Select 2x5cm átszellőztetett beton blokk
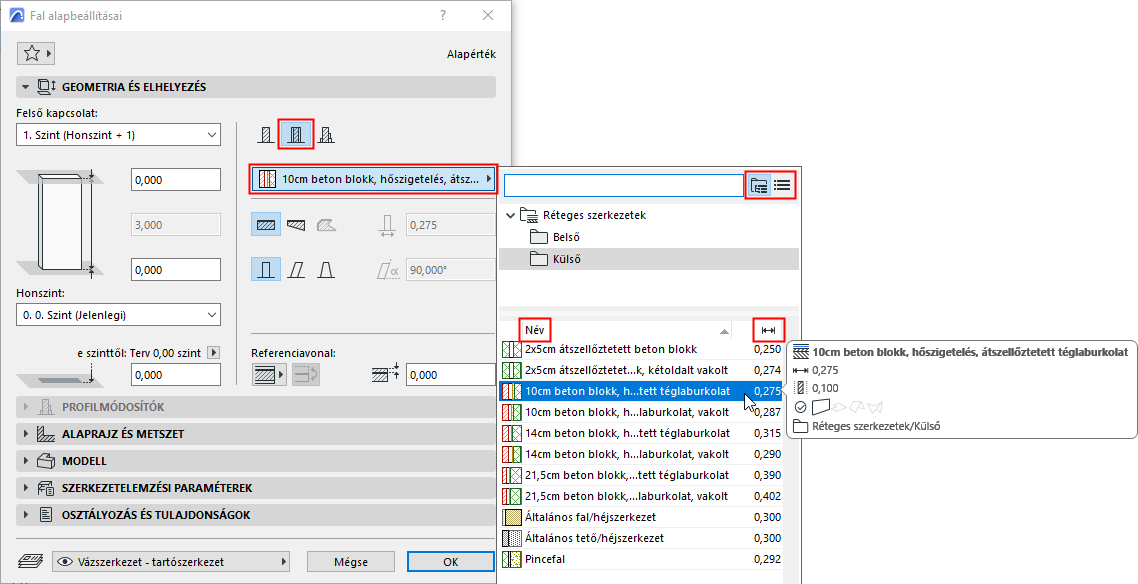The width and height of the screenshot is (1138, 584). (642, 350)
